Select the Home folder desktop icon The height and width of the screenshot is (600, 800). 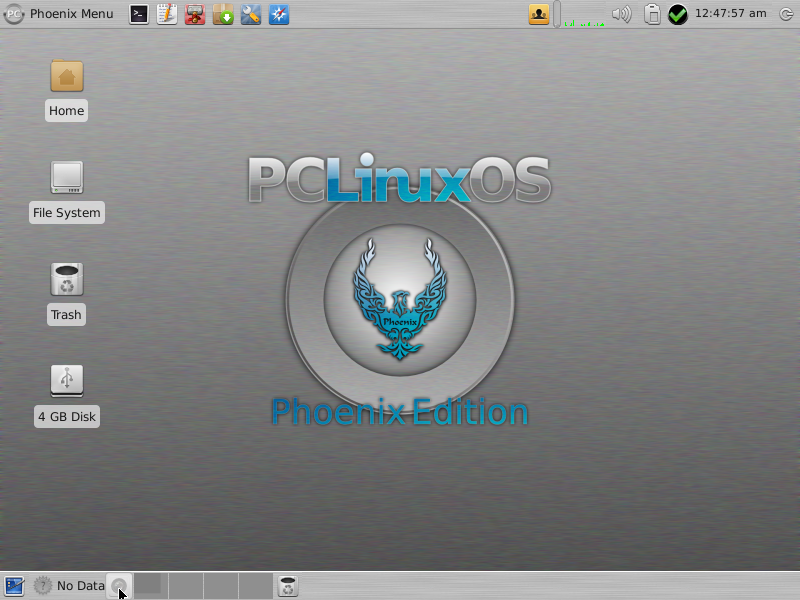point(67,76)
